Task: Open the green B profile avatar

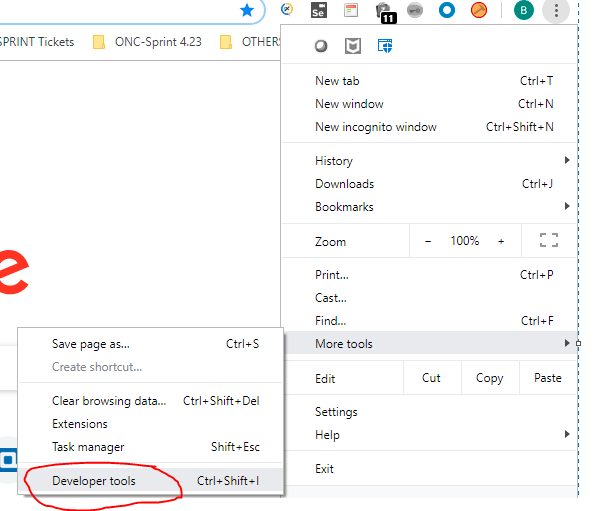Action: [524, 10]
